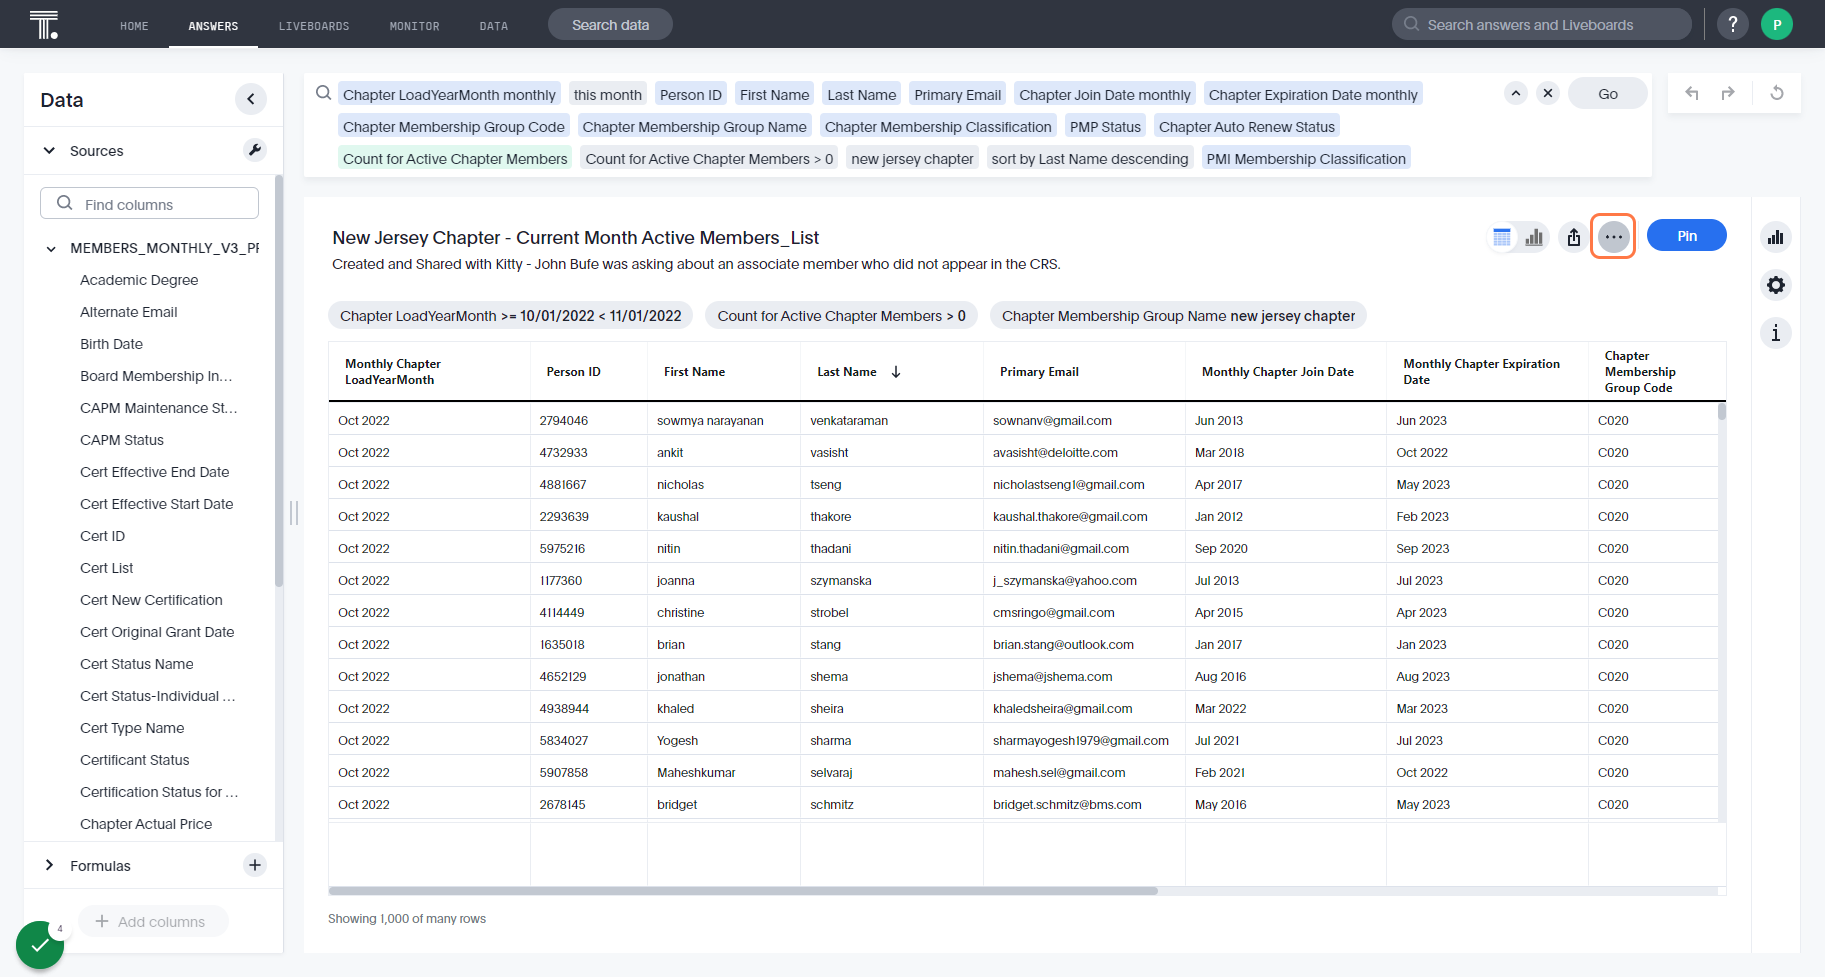Click the undo arrow icon
Image resolution: width=1825 pixels, height=977 pixels.
(1692, 93)
